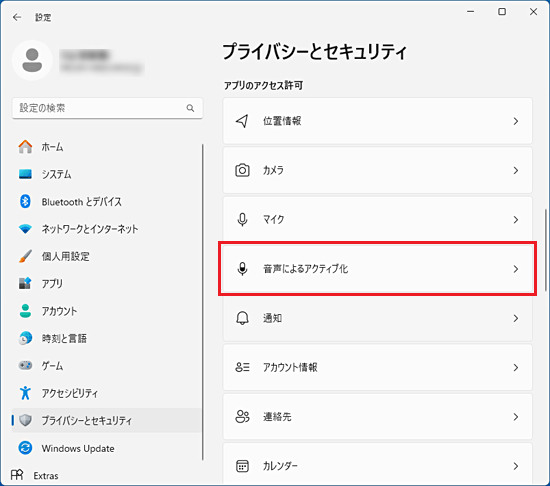Open Windows Update category
550x486 pixels.
(106, 448)
